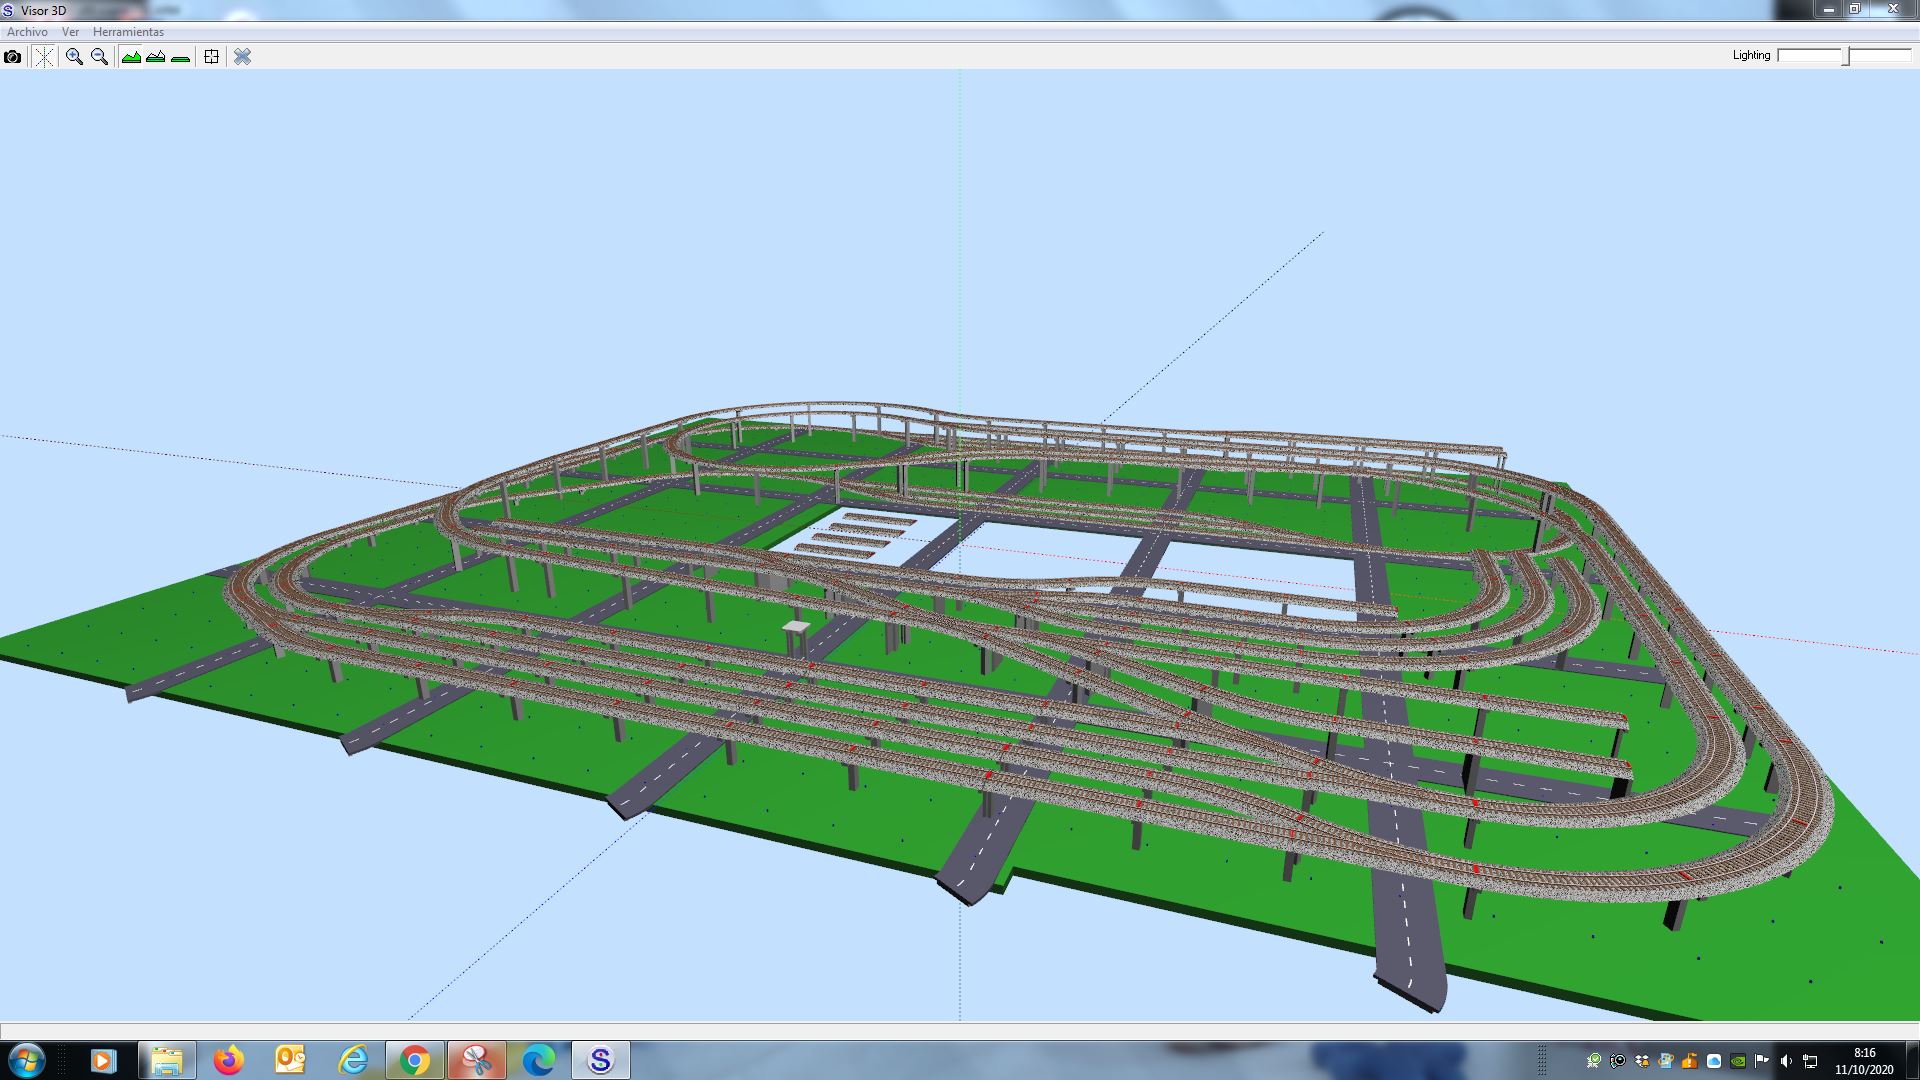Click the blue X toolbar icon
Viewport: 1920px width, 1080px height.
tap(242, 57)
